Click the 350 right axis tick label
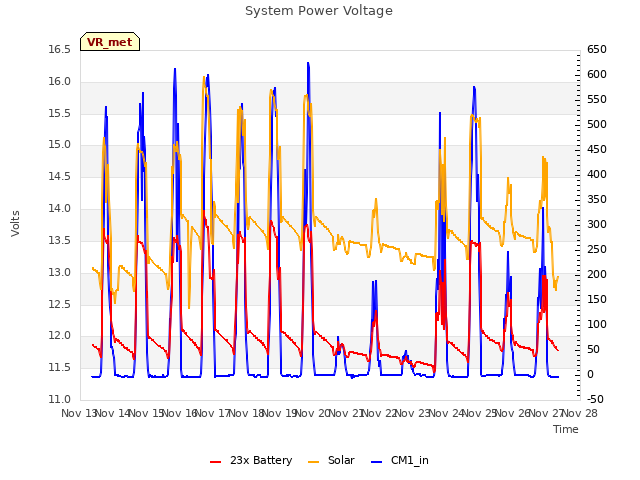Viewport: 640px width, 480px height. [x=597, y=199]
